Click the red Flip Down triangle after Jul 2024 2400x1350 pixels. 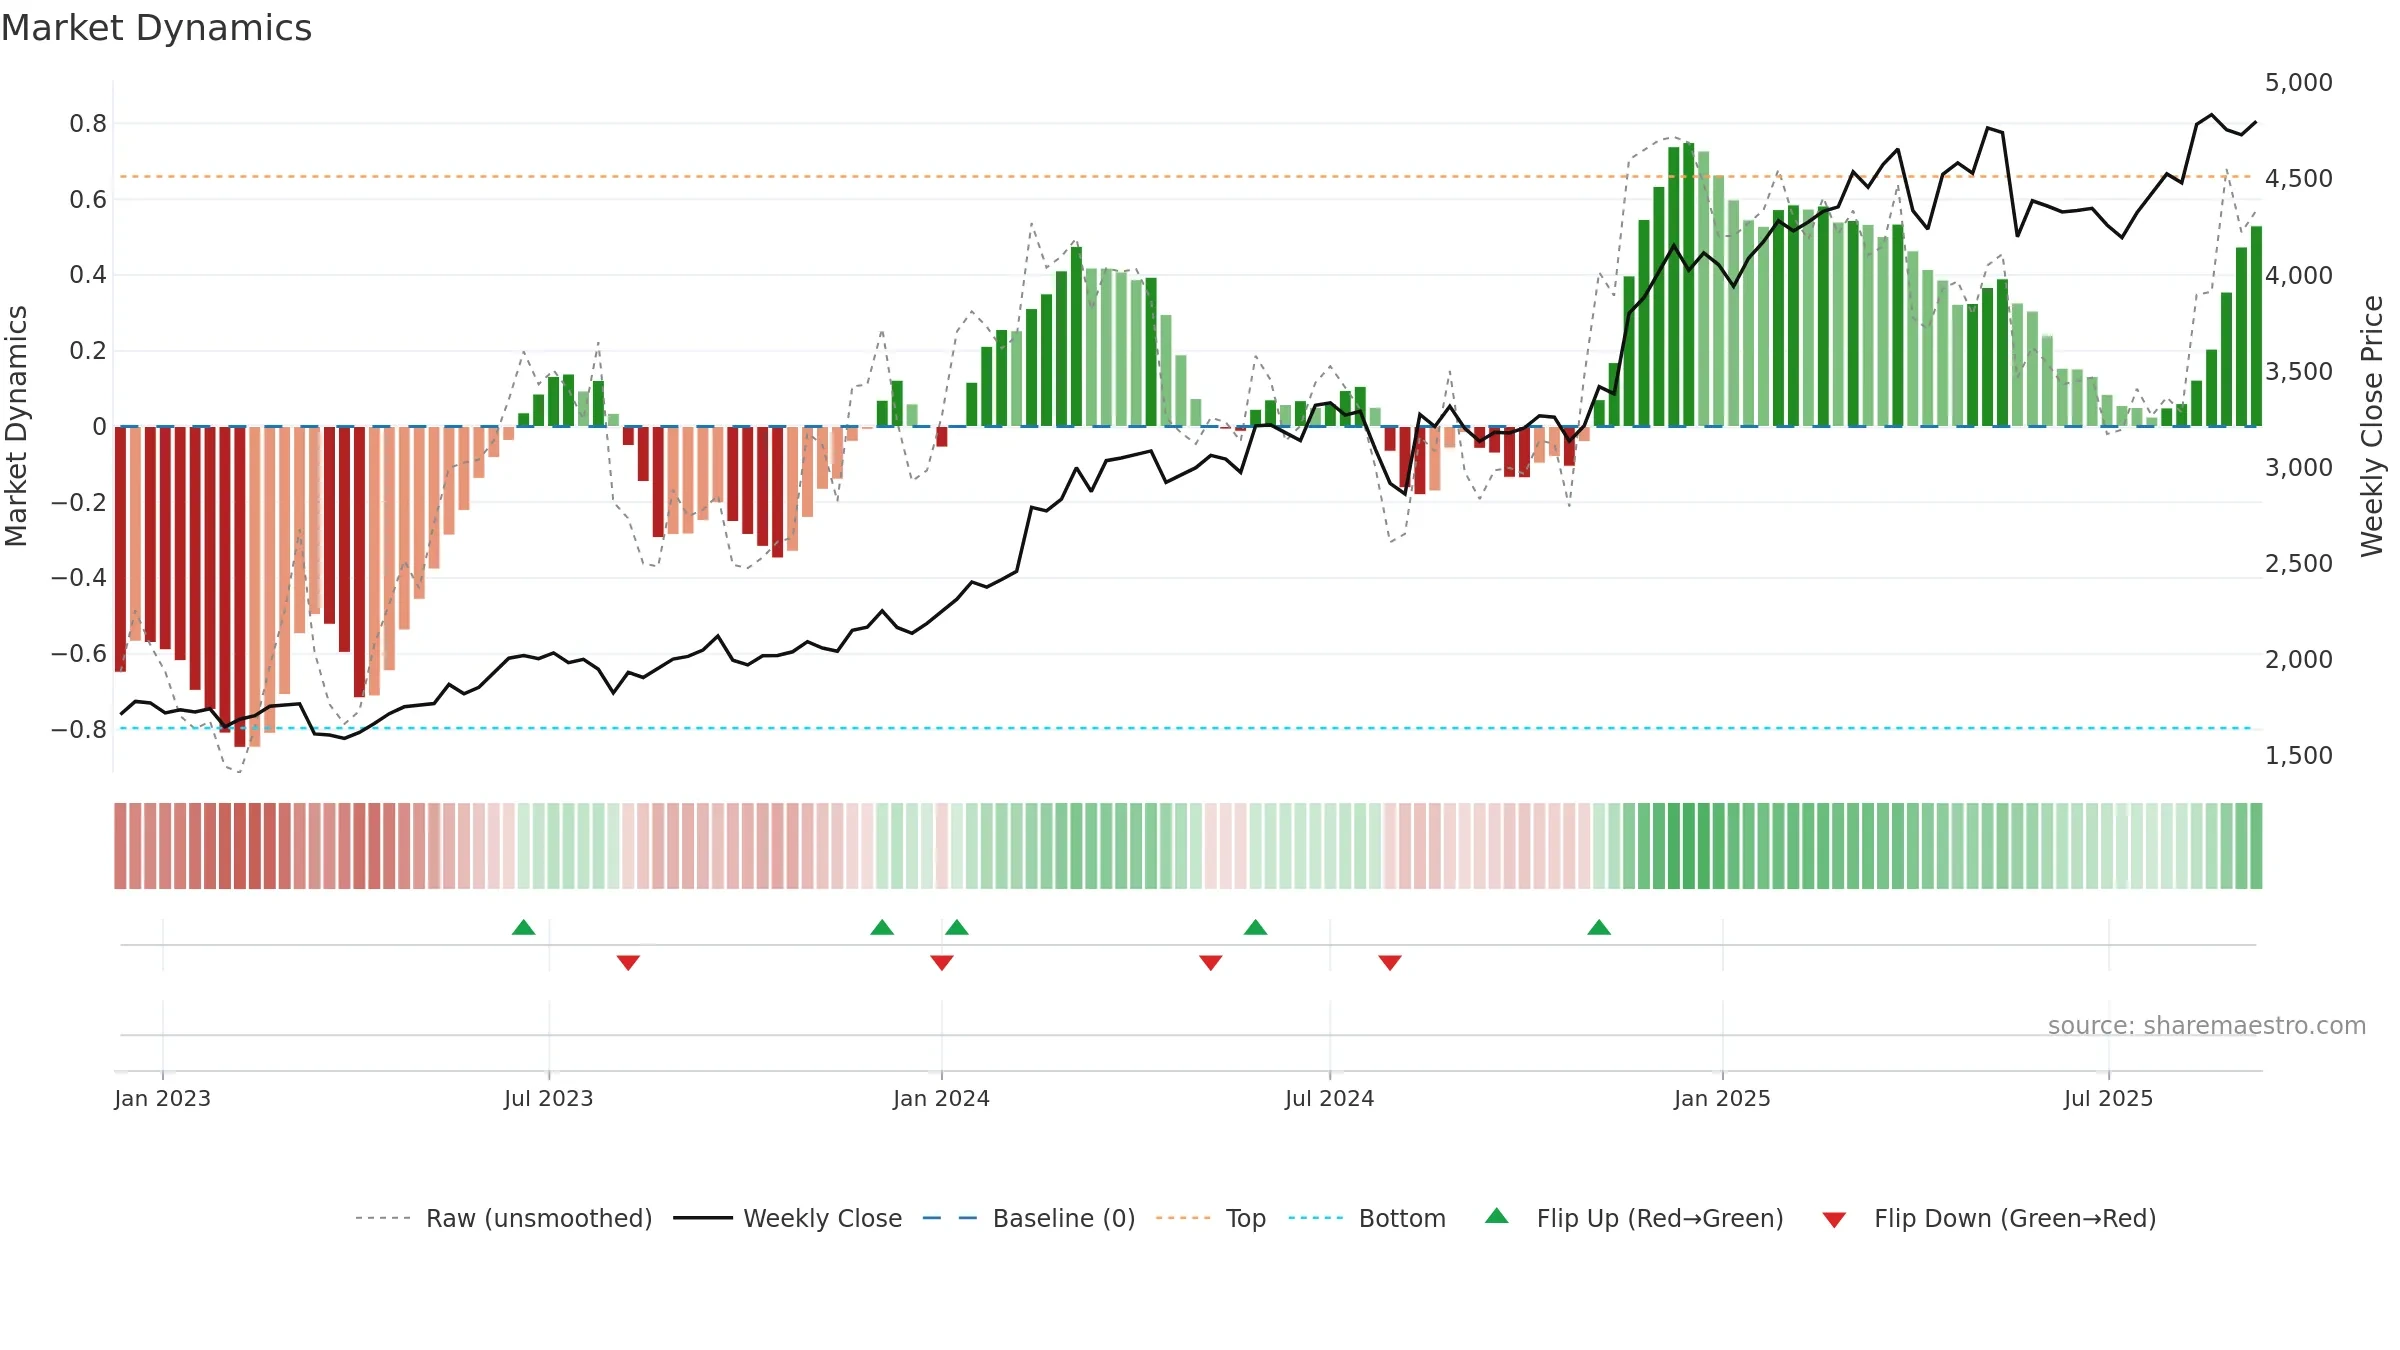(x=1390, y=962)
